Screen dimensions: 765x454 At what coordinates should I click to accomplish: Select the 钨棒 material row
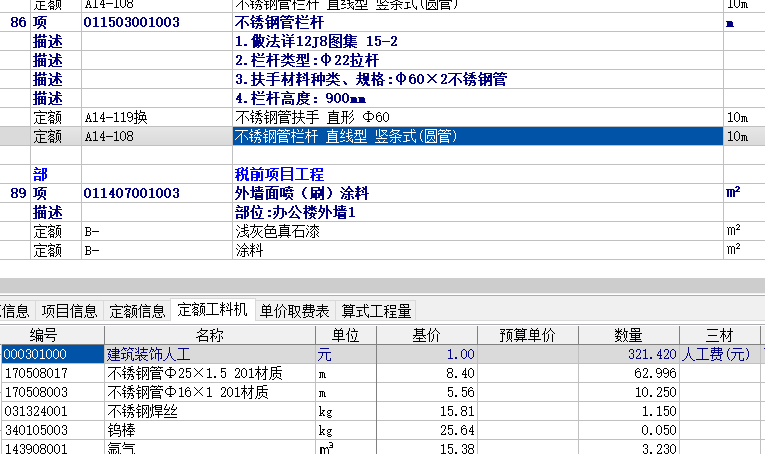point(121,430)
